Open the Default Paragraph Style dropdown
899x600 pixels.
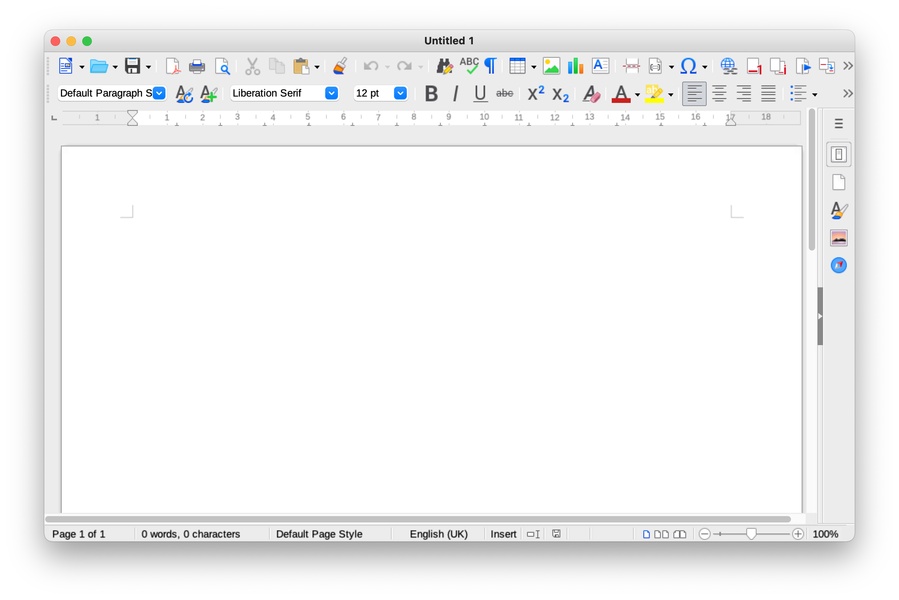(x=159, y=93)
